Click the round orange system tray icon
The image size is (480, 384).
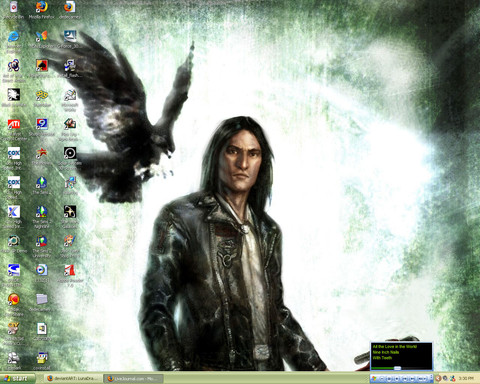pyautogui.click(x=438, y=378)
